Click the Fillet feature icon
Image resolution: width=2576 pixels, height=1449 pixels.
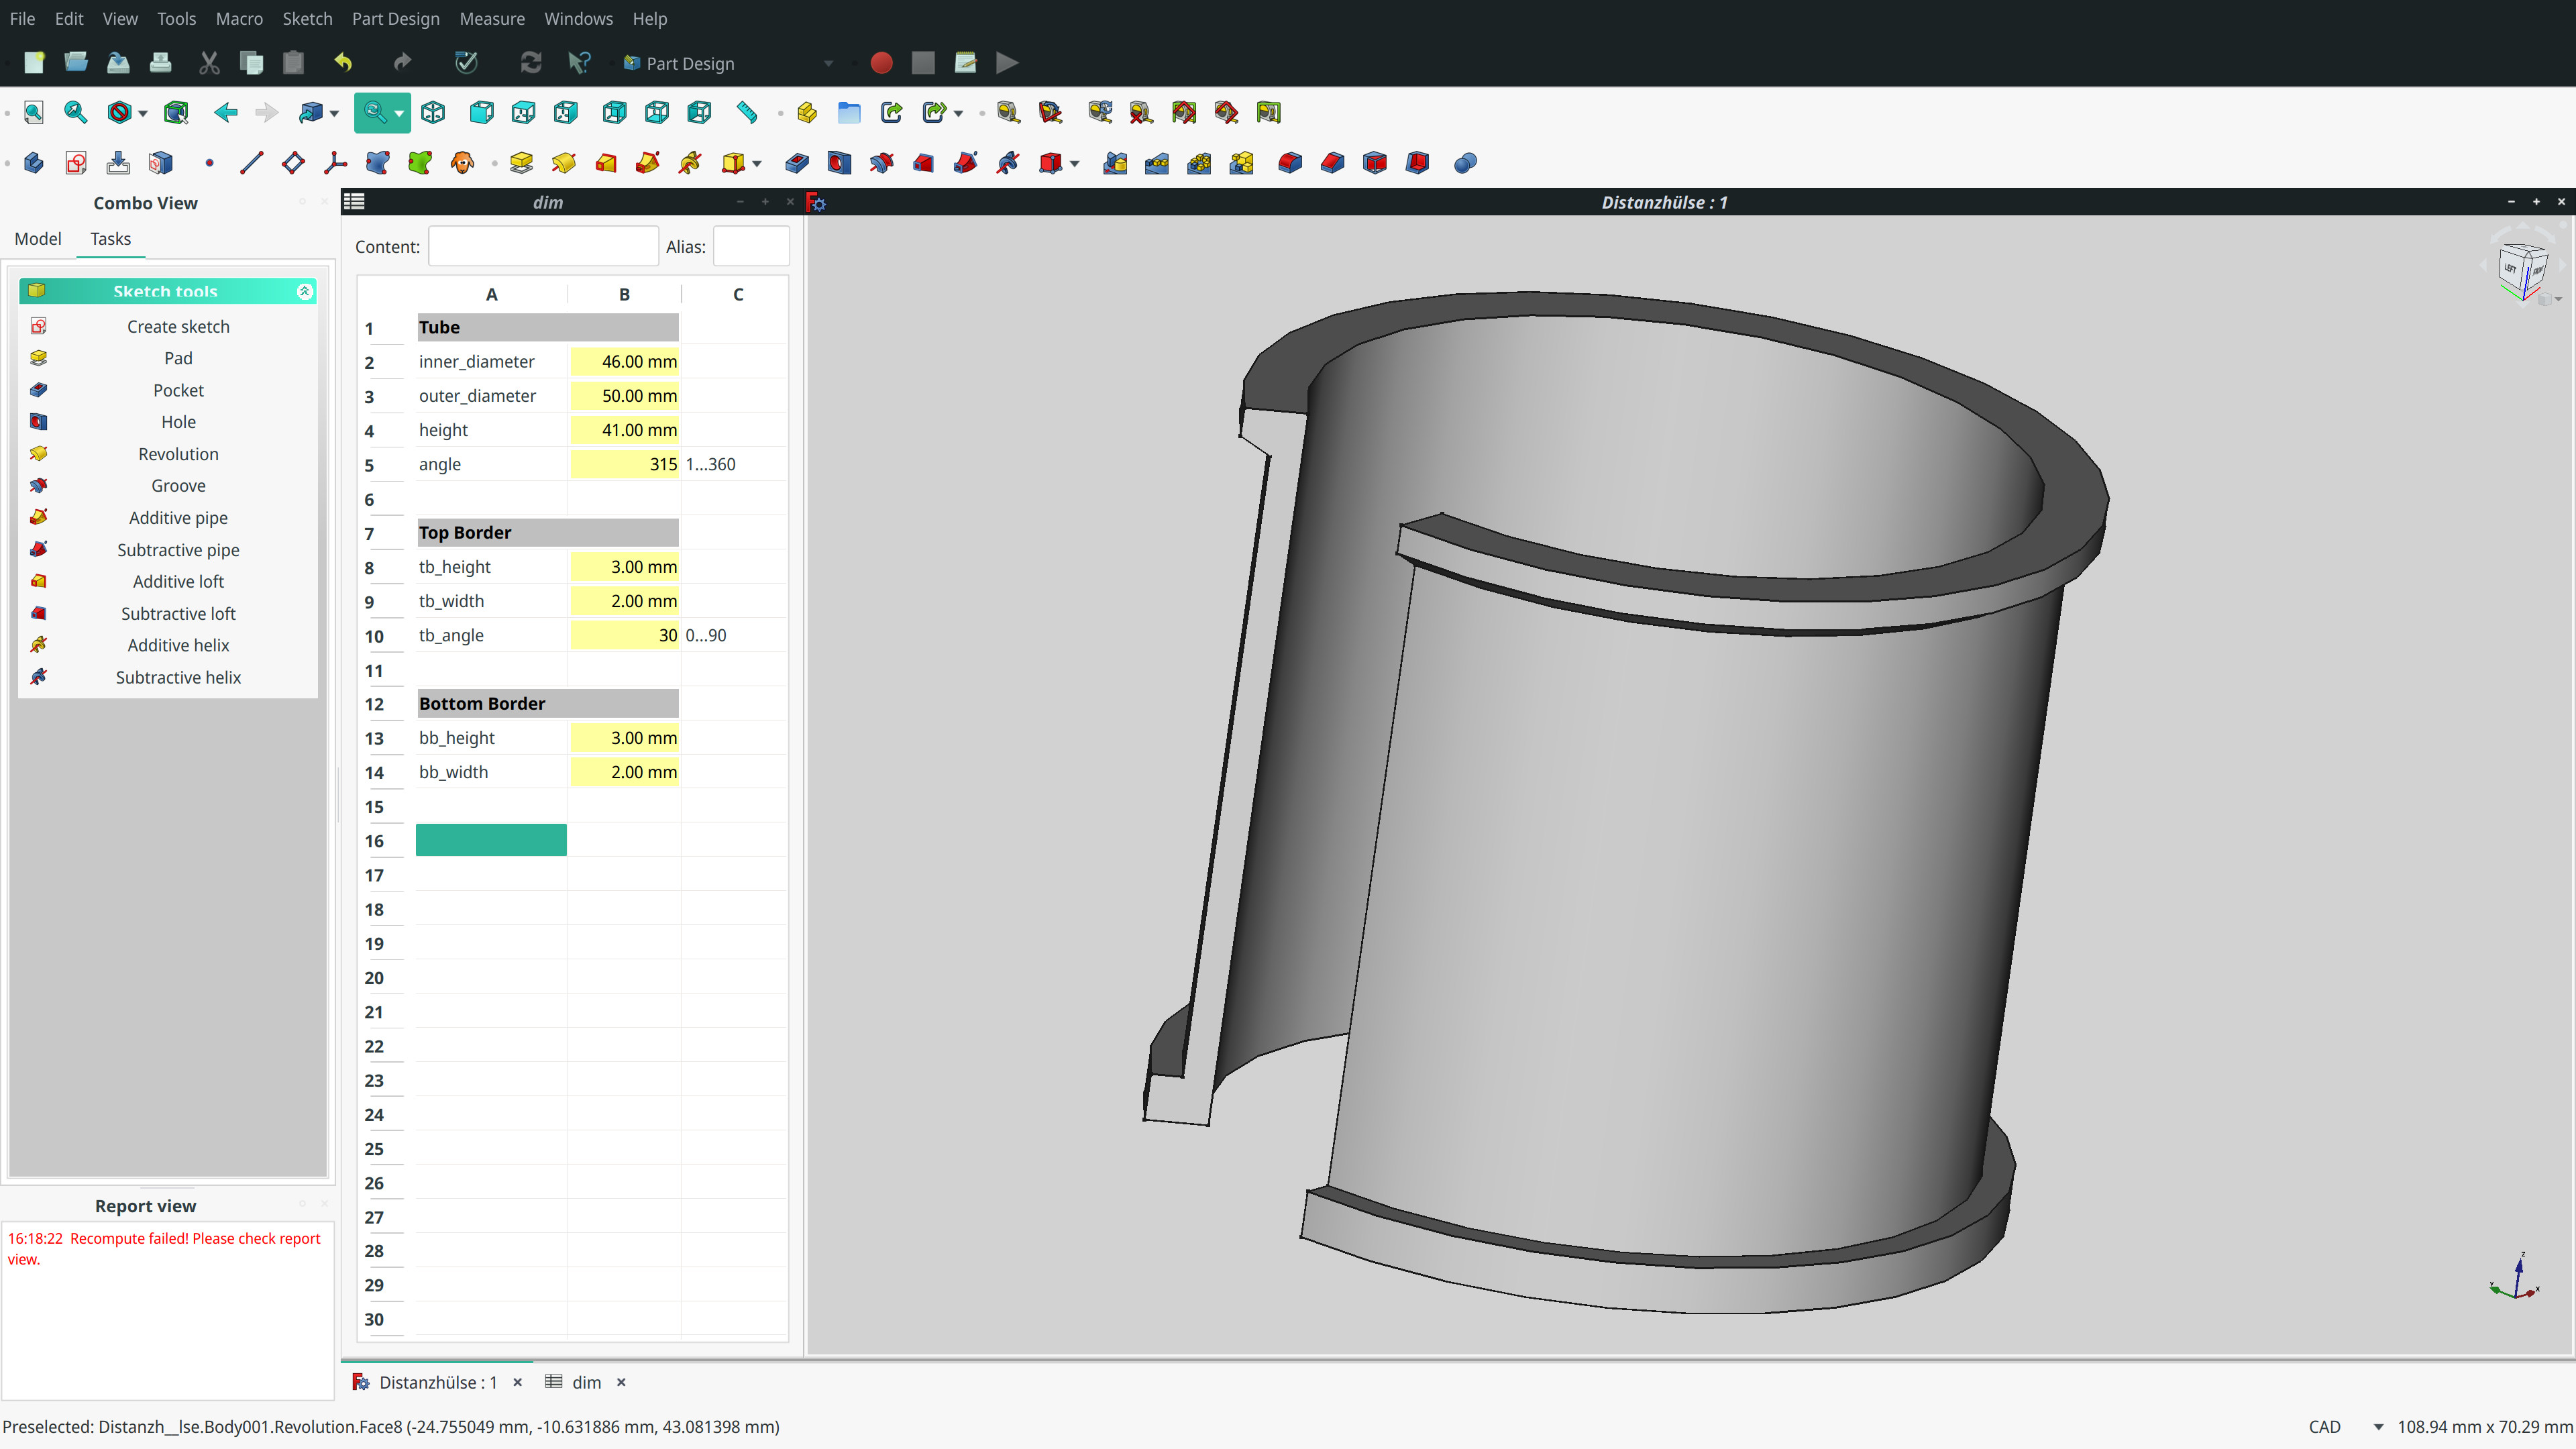(x=1289, y=162)
